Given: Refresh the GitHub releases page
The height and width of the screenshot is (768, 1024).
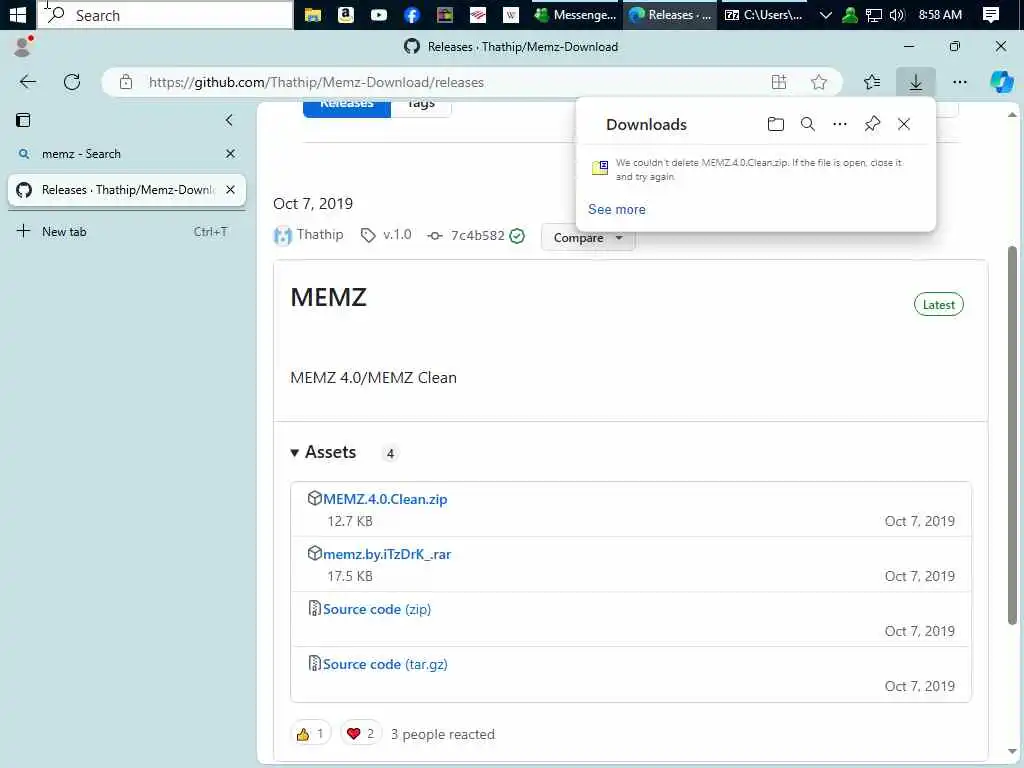Looking at the screenshot, I should point(72,82).
